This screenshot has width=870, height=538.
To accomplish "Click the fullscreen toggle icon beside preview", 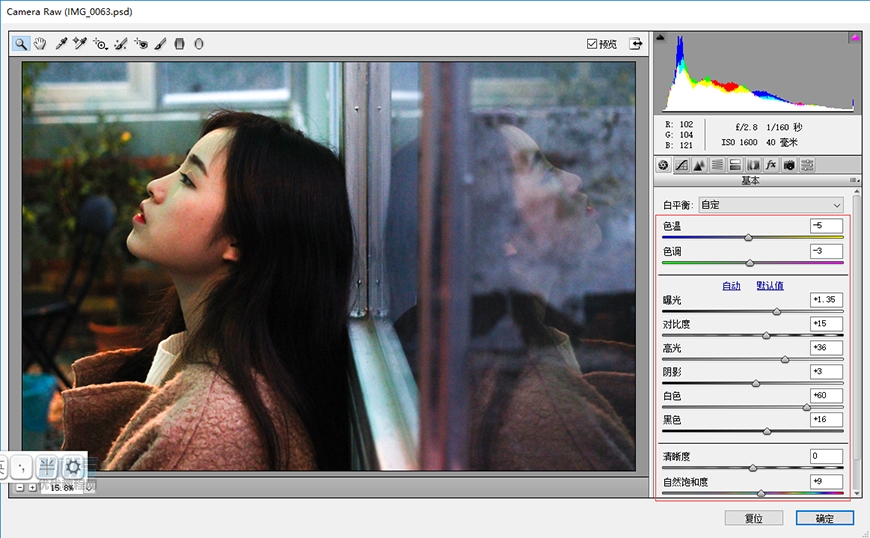I will click(x=635, y=44).
